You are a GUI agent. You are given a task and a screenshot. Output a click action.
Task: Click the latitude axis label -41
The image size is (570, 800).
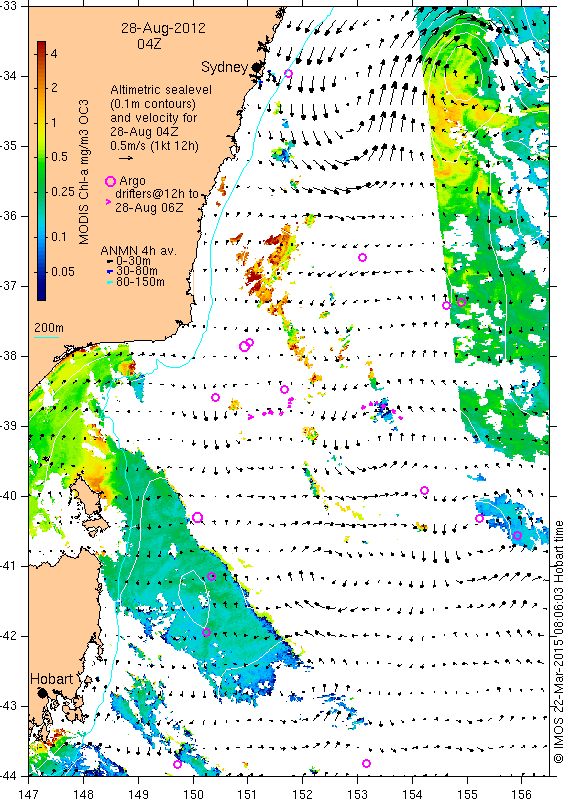coord(9,566)
